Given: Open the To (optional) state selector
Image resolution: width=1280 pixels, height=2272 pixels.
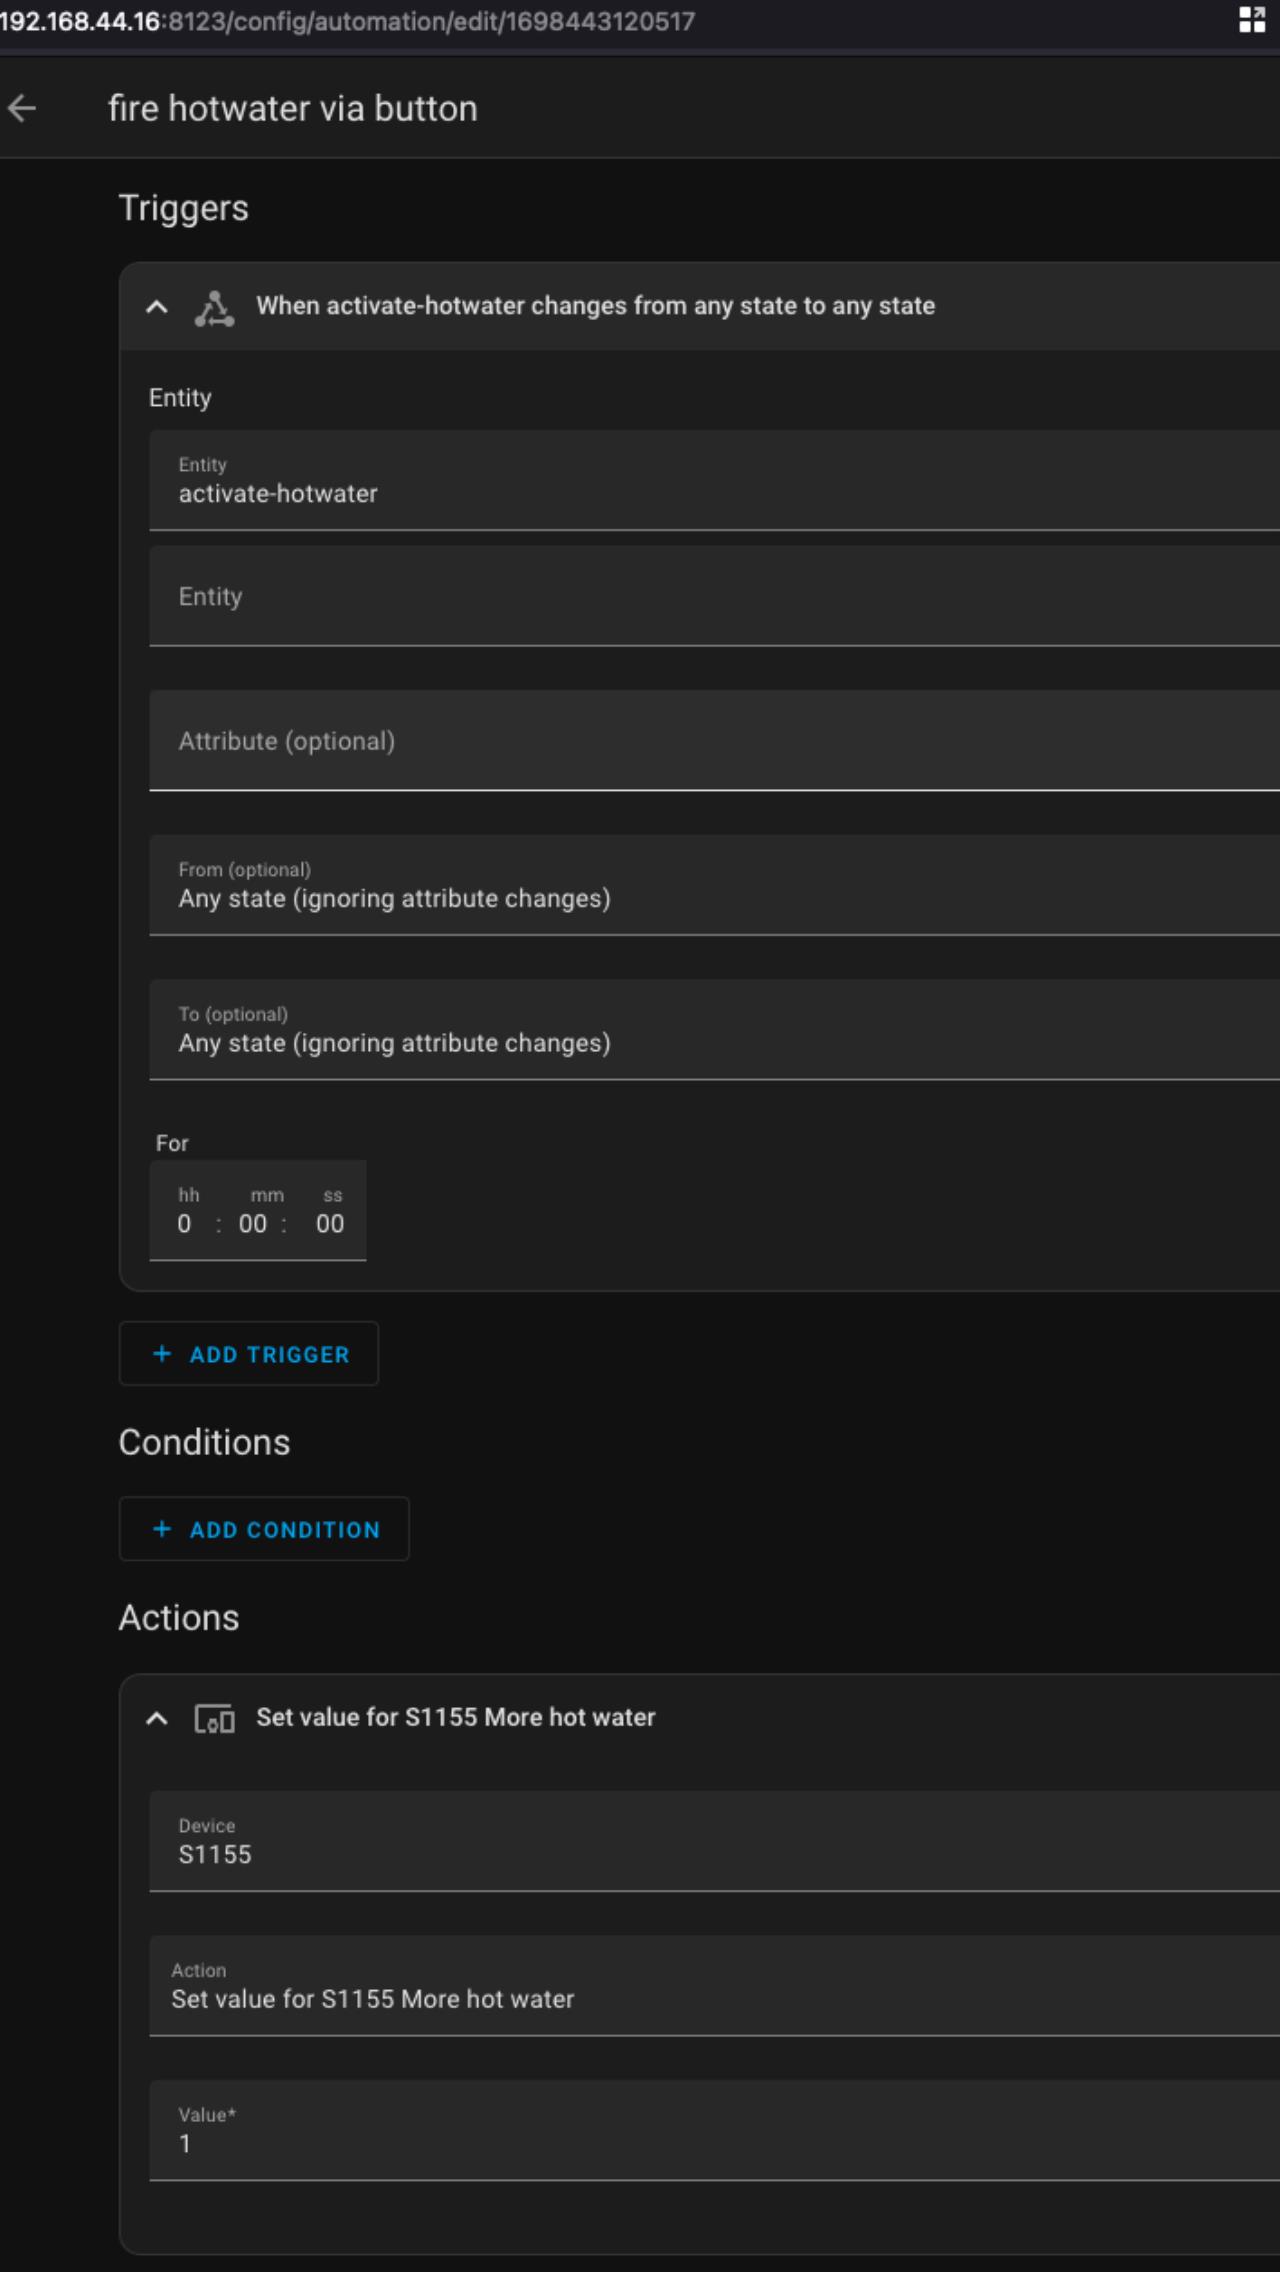Looking at the screenshot, I should pyautogui.click(x=714, y=1030).
